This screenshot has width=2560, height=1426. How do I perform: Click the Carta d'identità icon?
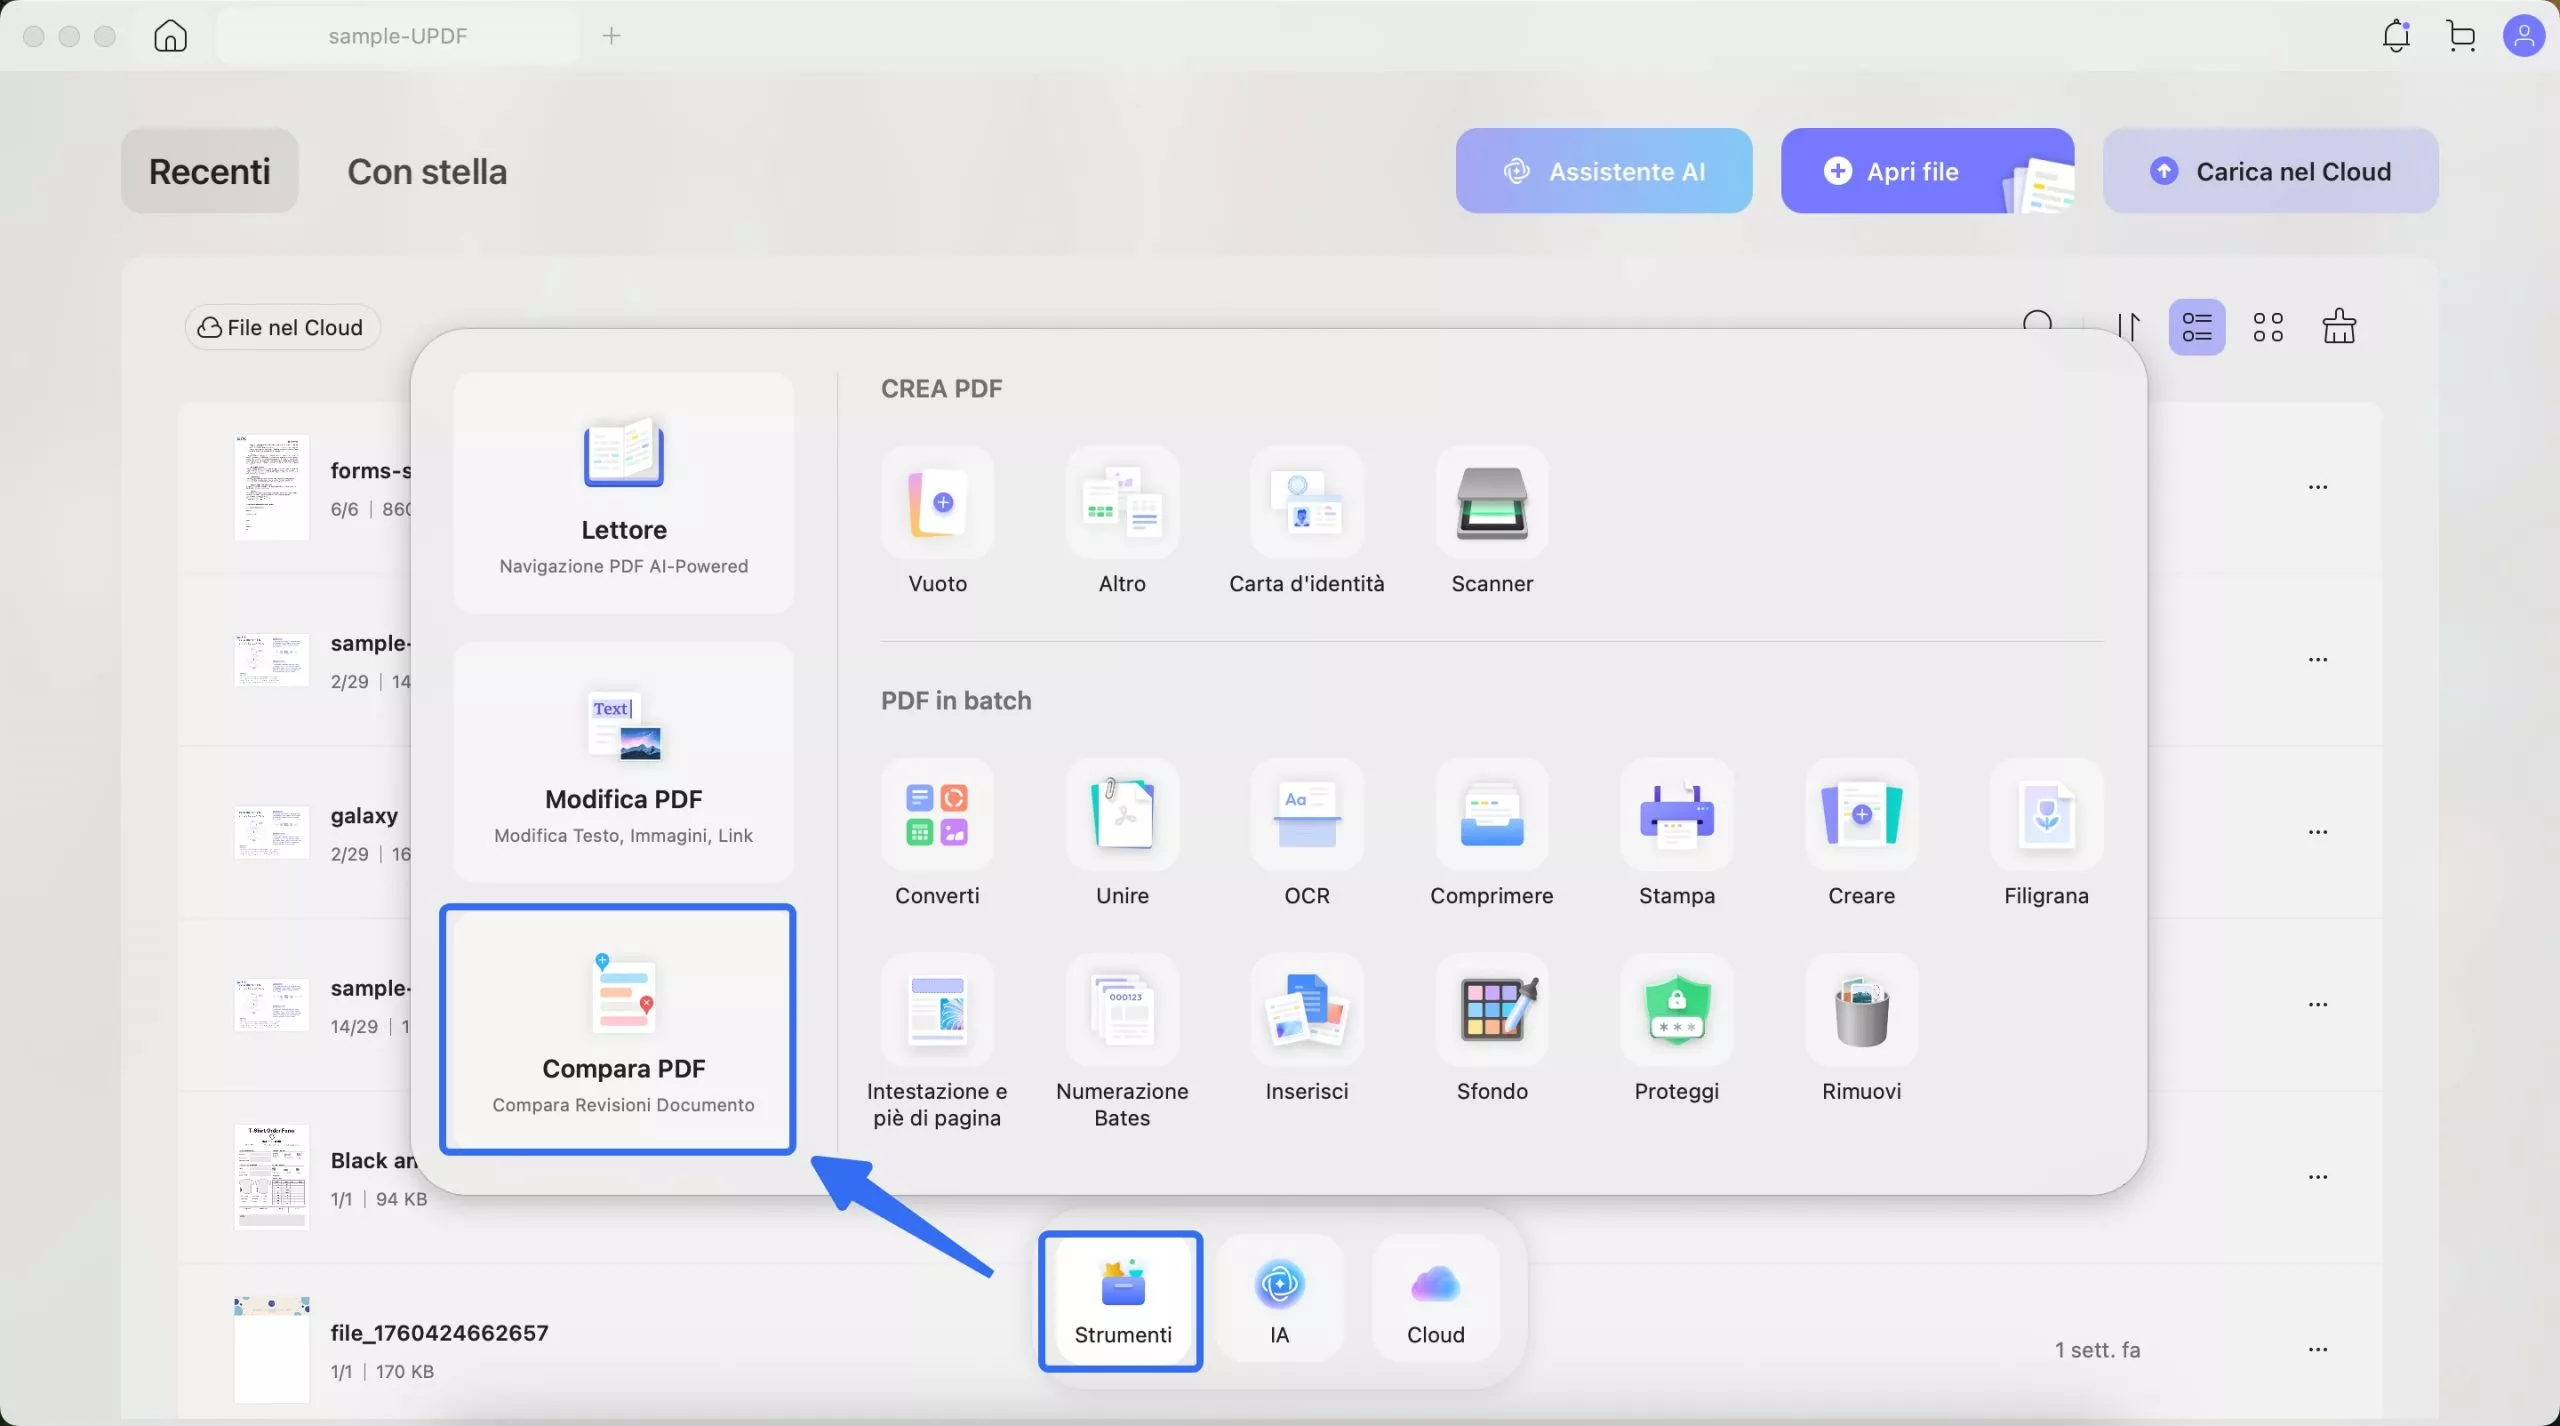click(1306, 503)
